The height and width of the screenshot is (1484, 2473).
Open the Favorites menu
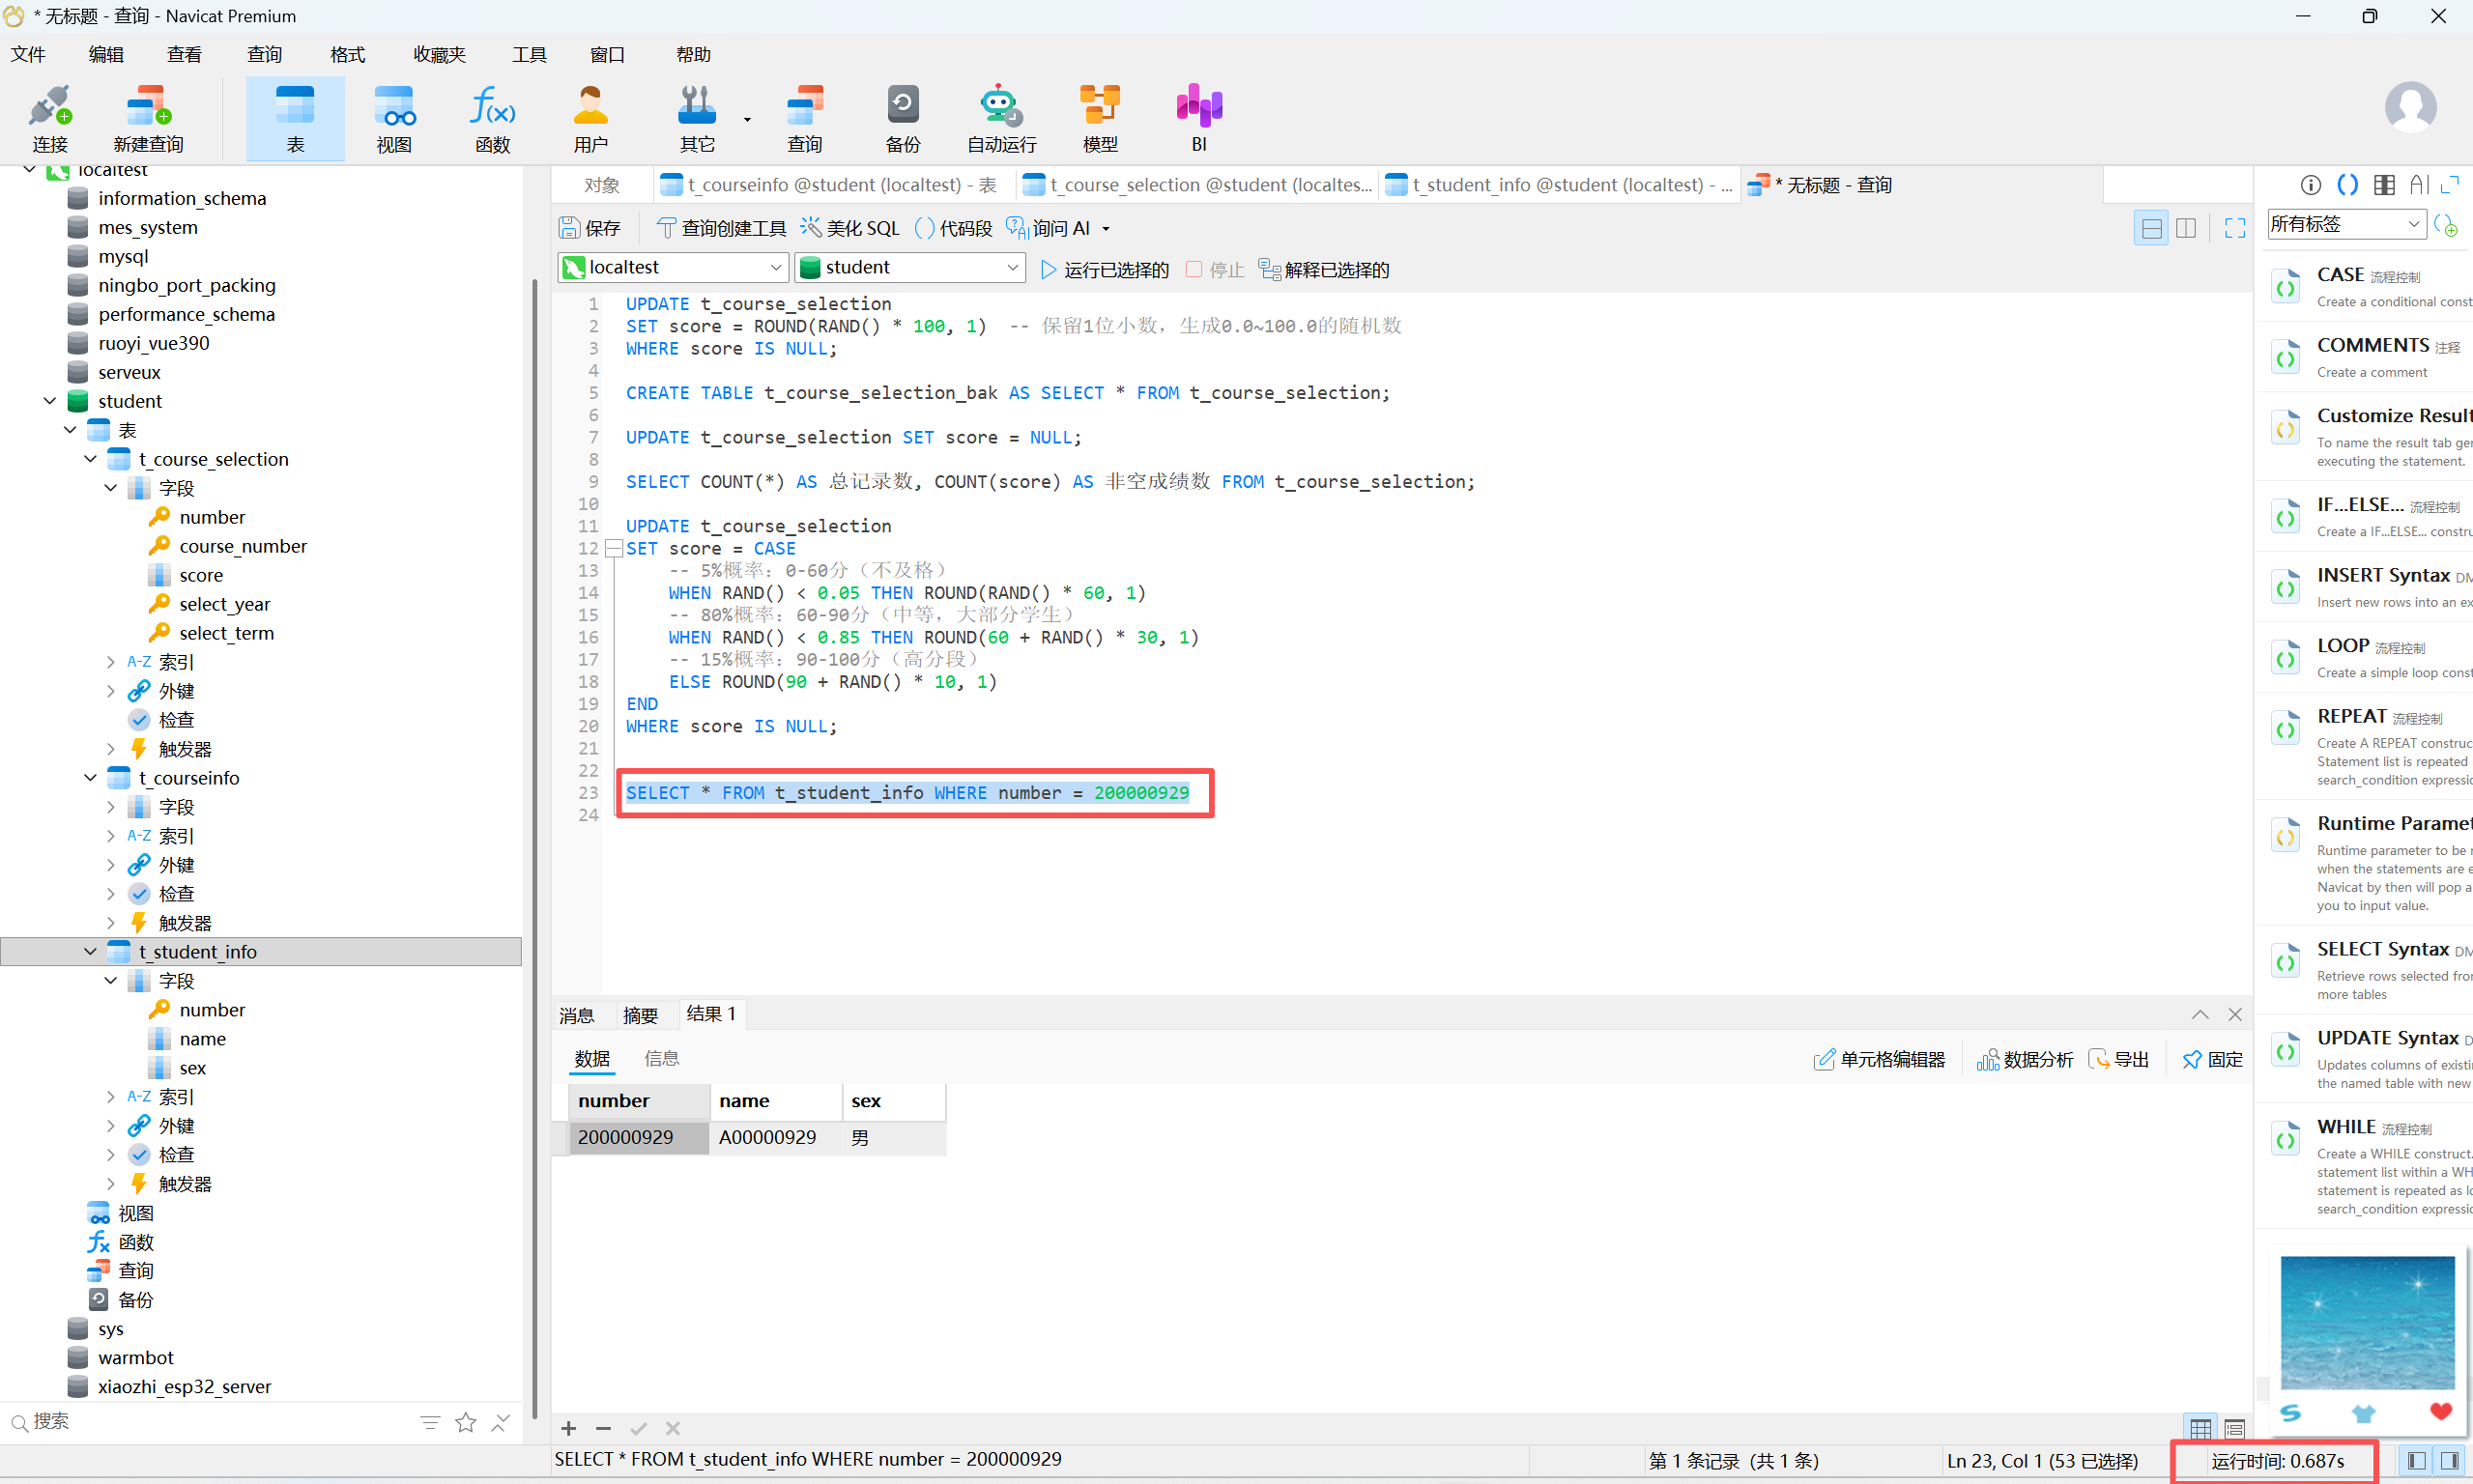click(x=439, y=54)
